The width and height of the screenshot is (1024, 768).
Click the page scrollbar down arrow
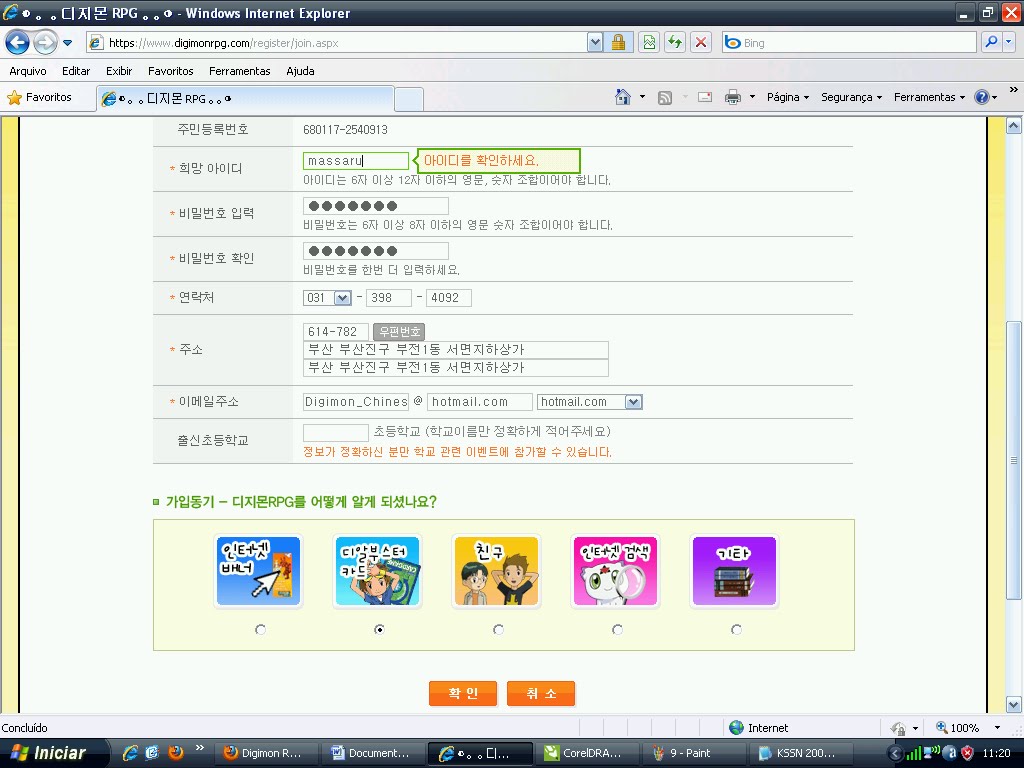[x=1014, y=704]
